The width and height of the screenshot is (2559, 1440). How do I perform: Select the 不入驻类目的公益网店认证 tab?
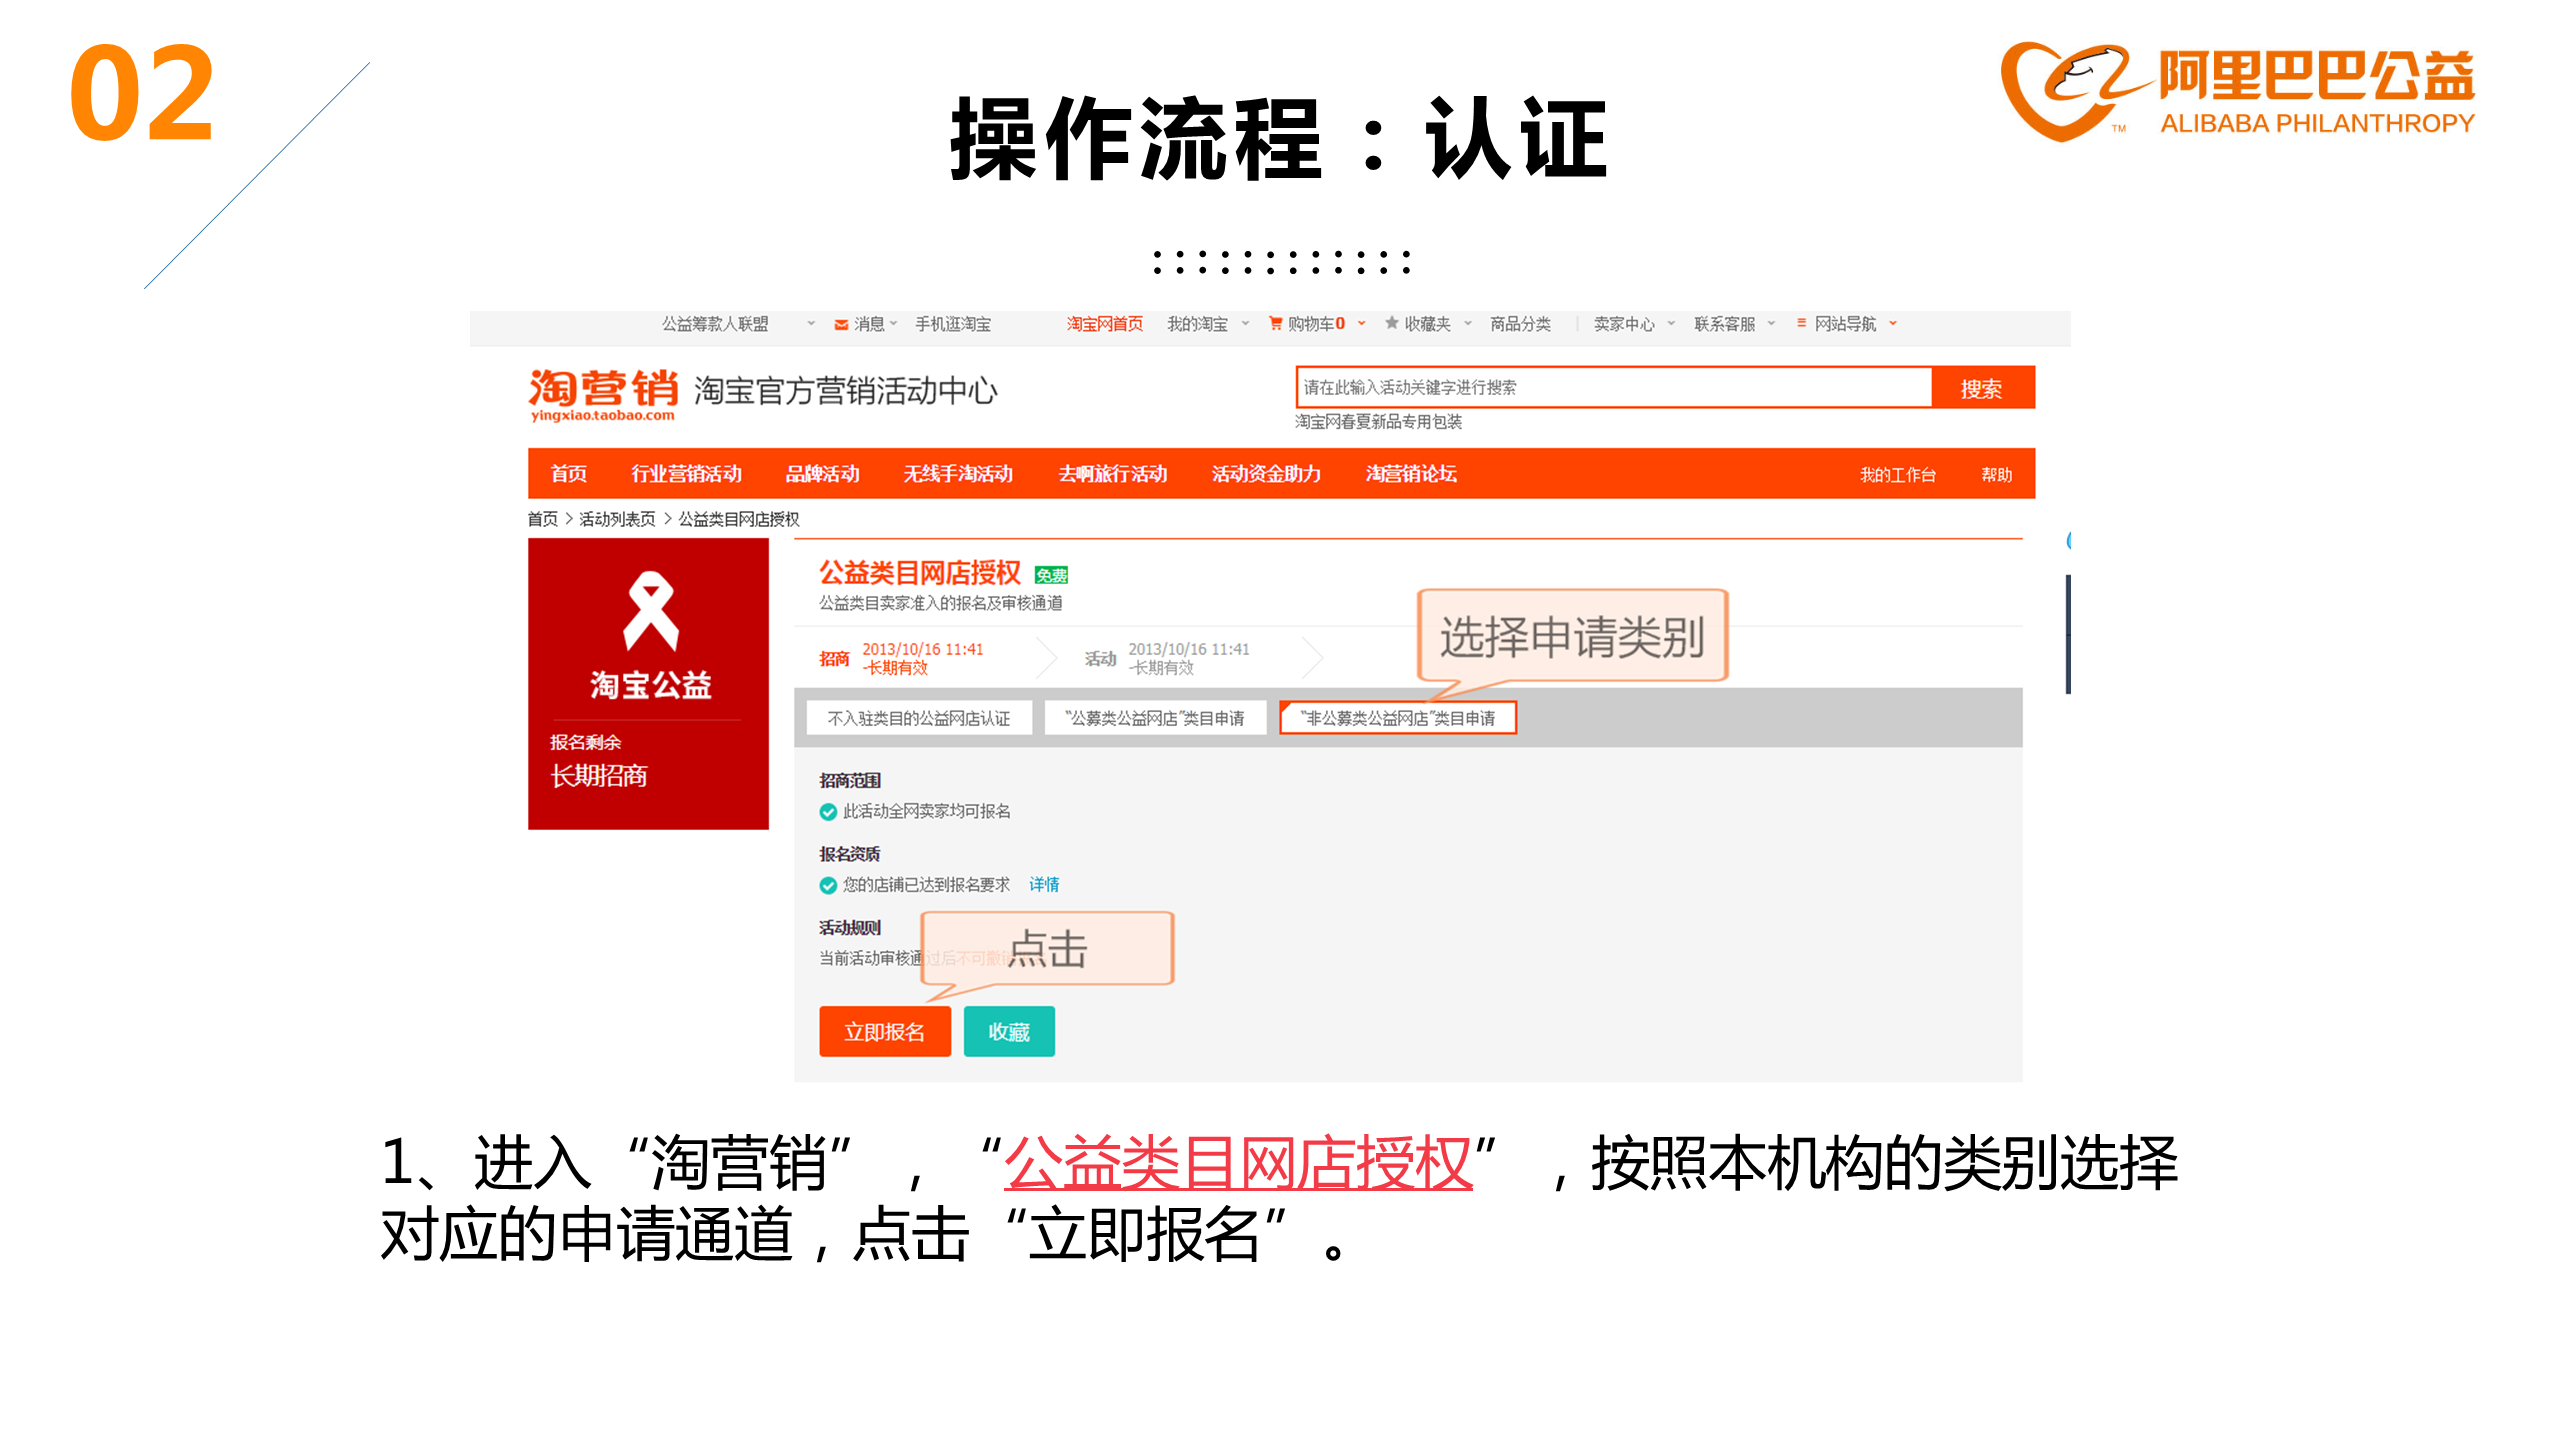pos(919,718)
